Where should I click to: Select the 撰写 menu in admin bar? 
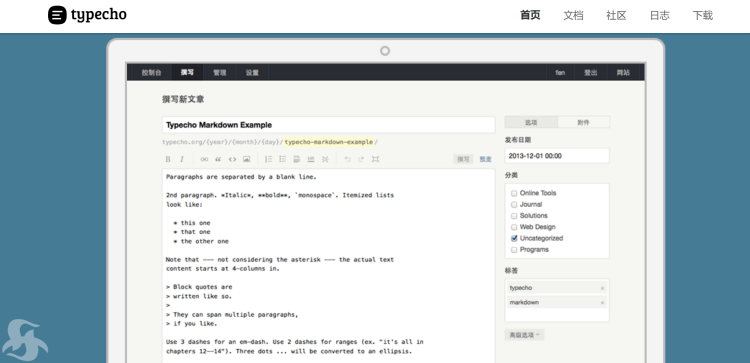pyautogui.click(x=187, y=73)
